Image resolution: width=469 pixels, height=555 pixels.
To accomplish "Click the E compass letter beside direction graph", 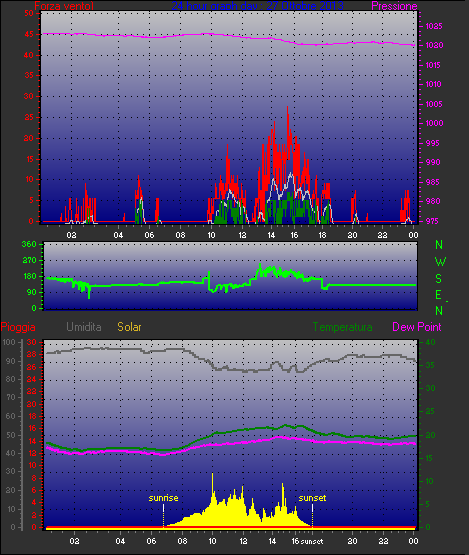I will [x=438, y=295].
